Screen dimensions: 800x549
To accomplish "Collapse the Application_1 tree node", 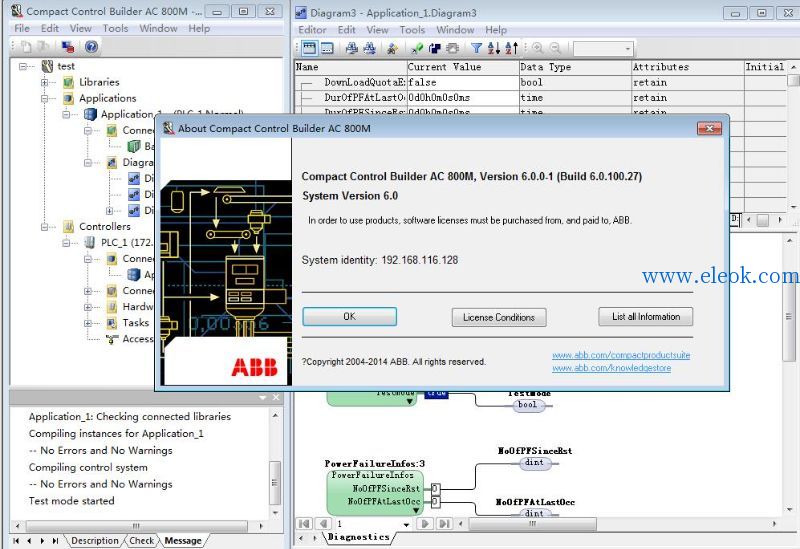I will click(x=66, y=114).
